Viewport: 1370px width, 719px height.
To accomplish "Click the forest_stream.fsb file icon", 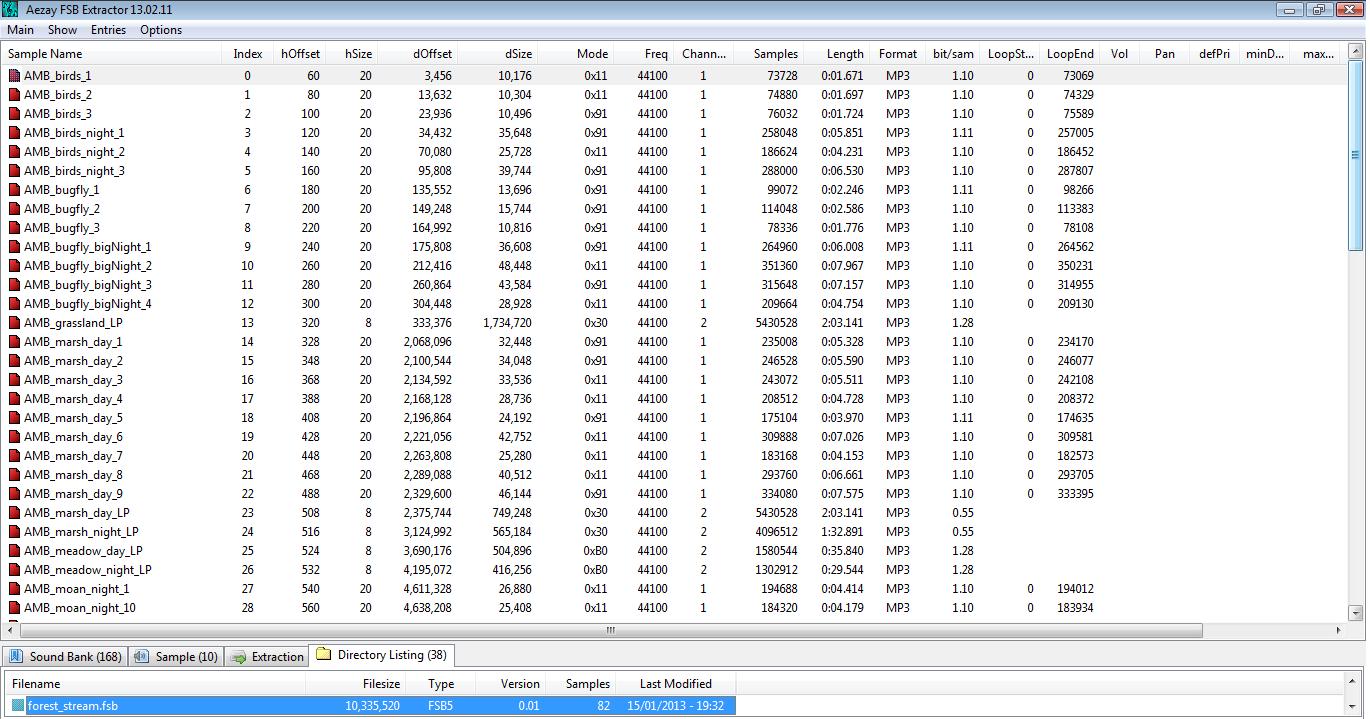I will point(18,706).
